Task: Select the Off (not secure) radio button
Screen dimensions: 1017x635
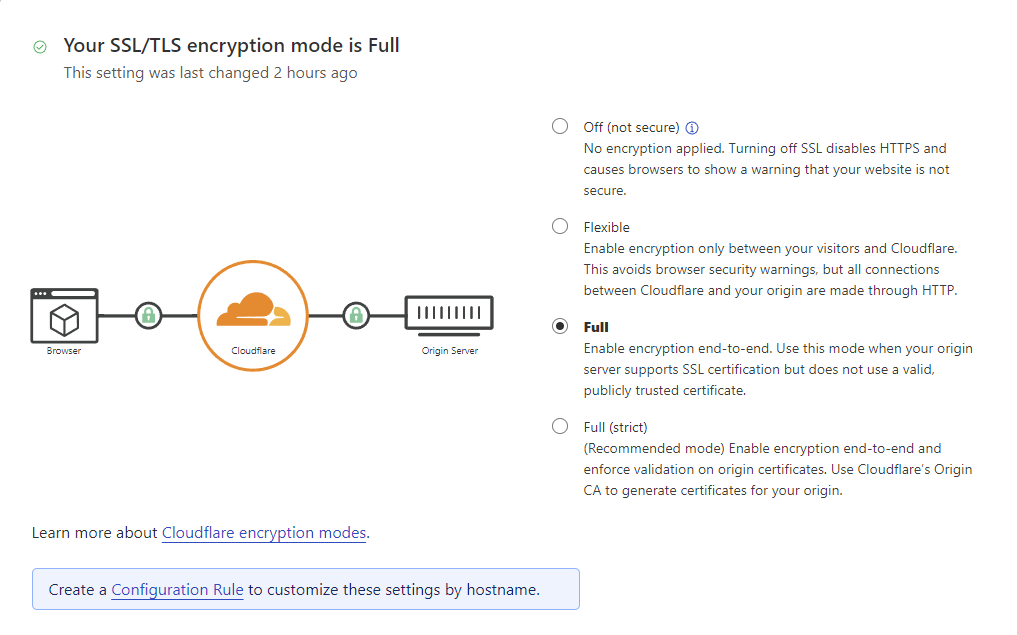Action: [x=560, y=126]
